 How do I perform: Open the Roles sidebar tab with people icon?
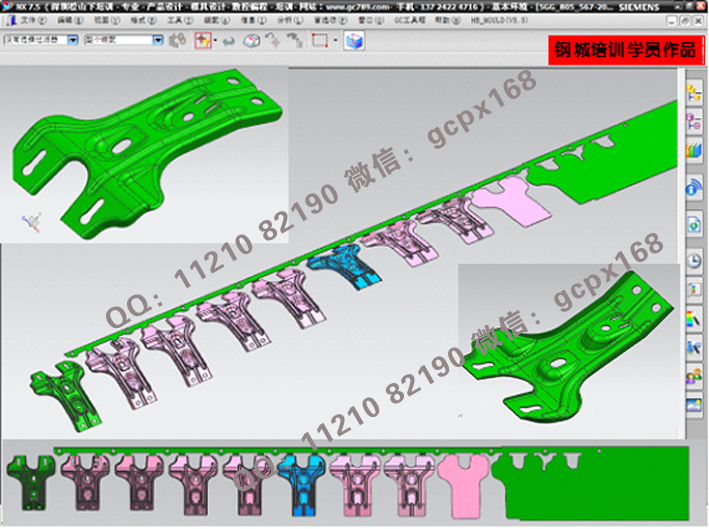(694, 378)
